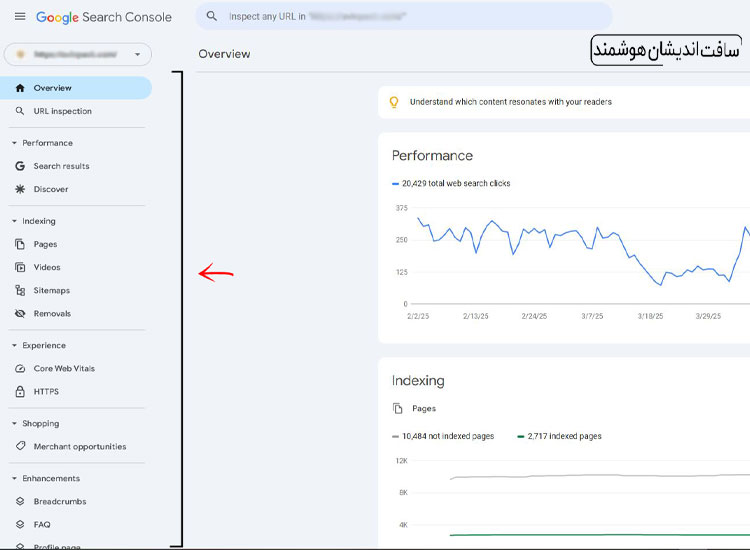Click the Pages icon in Indexing card

pyautogui.click(x=397, y=408)
